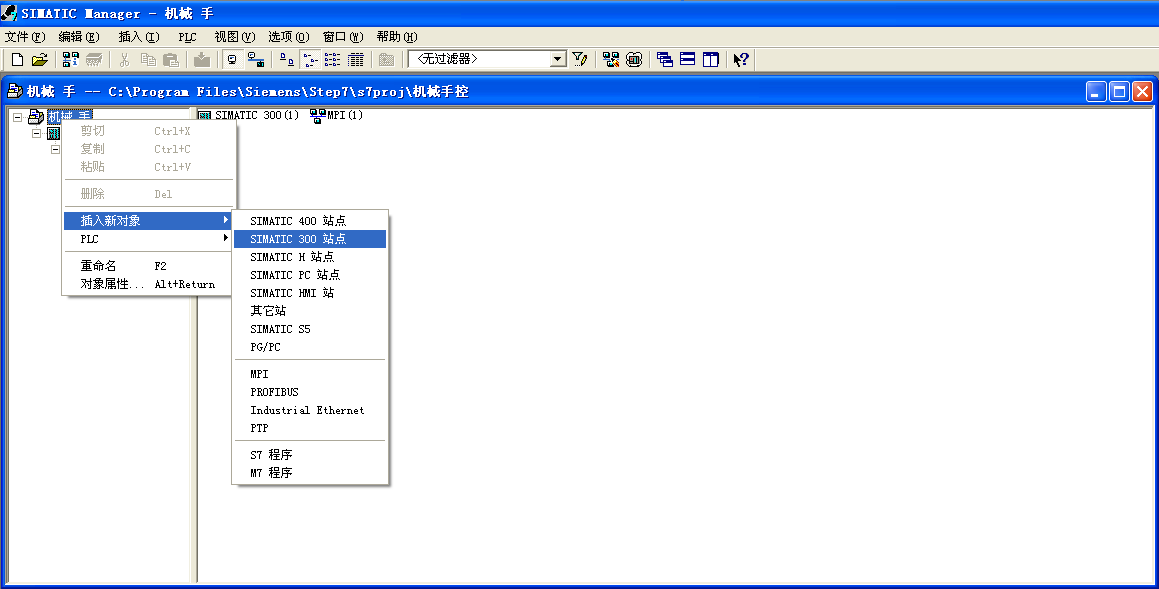The height and width of the screenshot is (589, 1159).
Task: Insert a SIMATIC HMI 站
Action: pyautogui.click(x=310, y=293)
